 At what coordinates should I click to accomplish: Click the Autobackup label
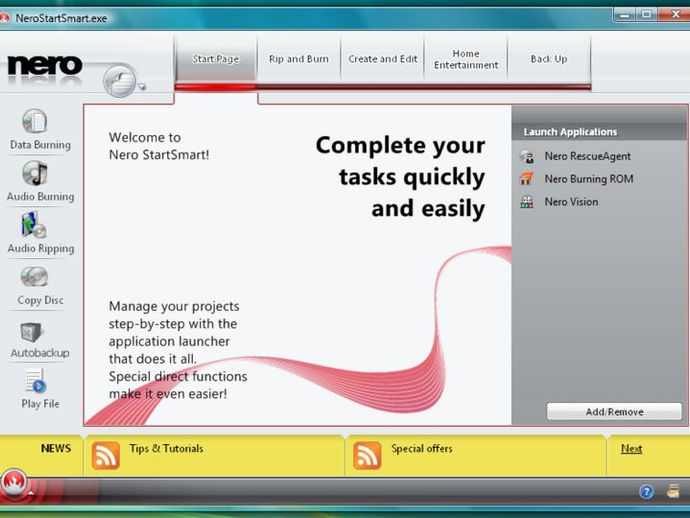click(x=40, y=353)
